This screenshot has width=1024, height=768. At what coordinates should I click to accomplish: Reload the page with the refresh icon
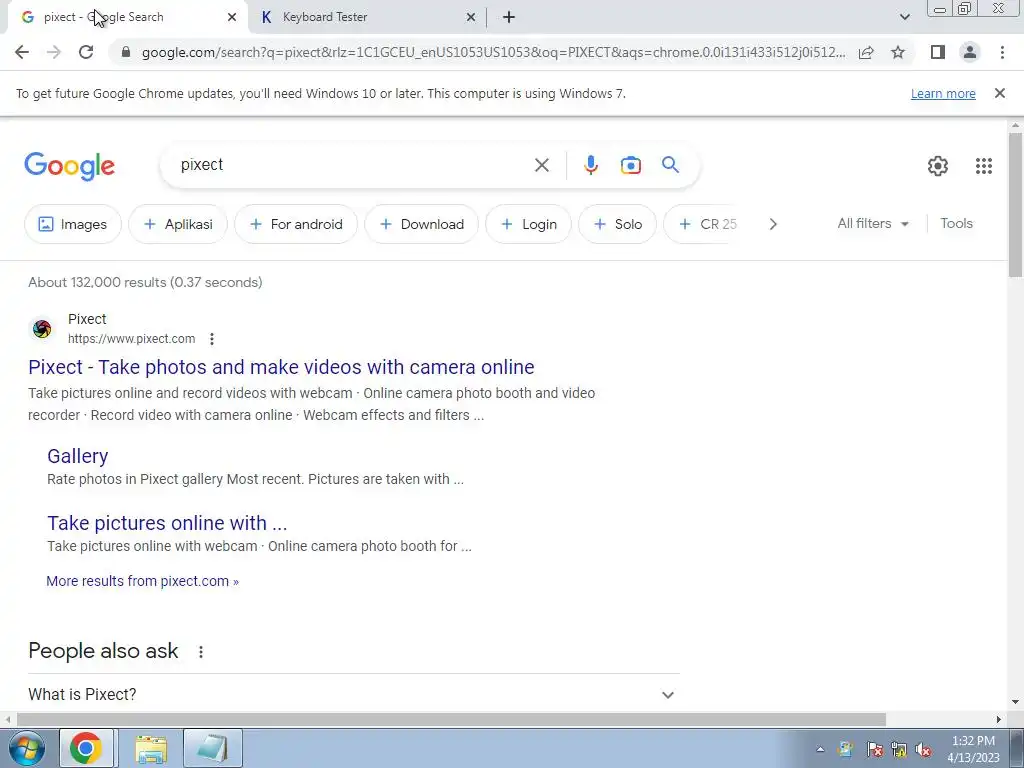pos(86,52)
